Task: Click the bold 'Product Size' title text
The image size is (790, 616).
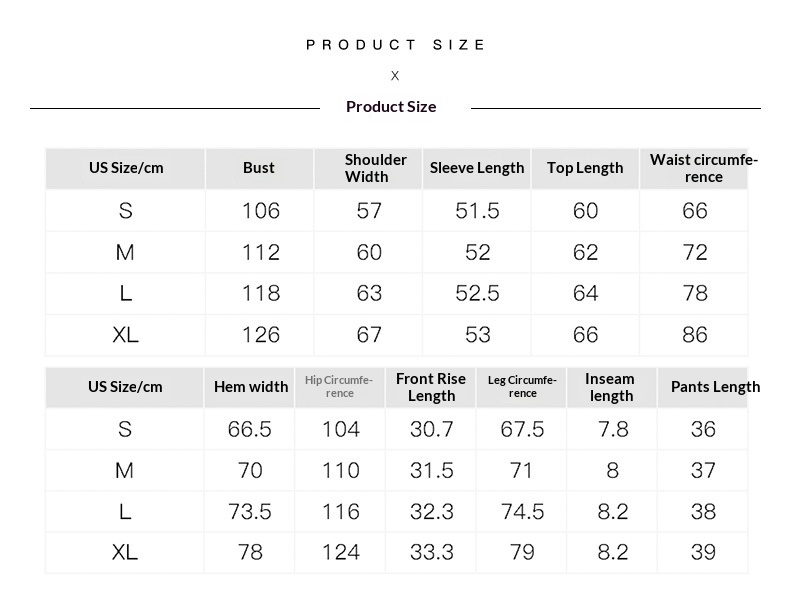Action: 391,107
